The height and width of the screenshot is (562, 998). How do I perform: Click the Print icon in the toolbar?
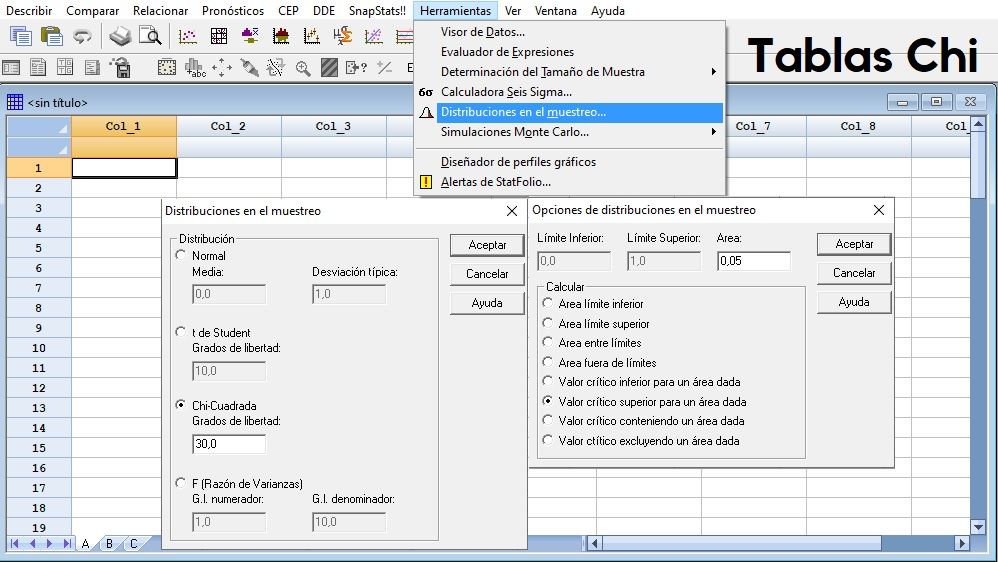[x=120, y=37]
